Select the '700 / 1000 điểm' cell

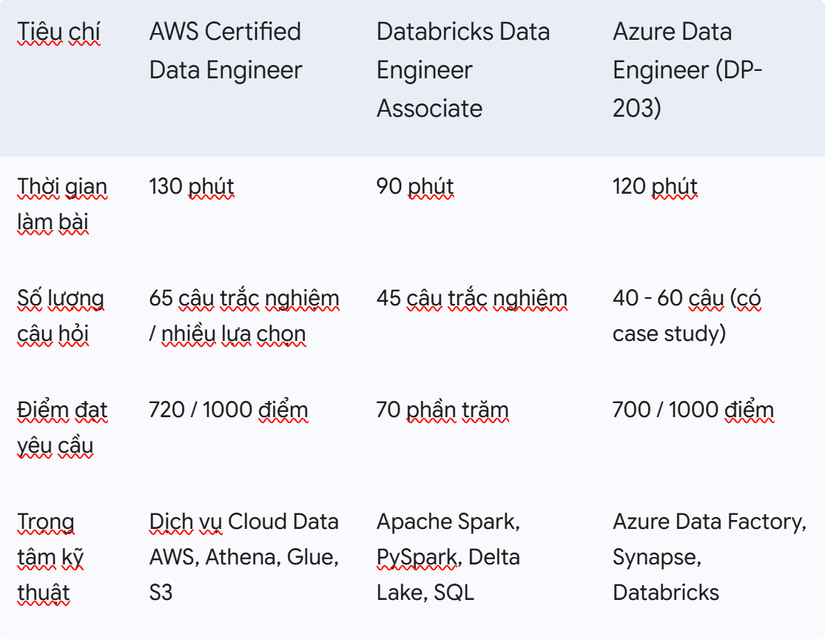tap(693, 410)
